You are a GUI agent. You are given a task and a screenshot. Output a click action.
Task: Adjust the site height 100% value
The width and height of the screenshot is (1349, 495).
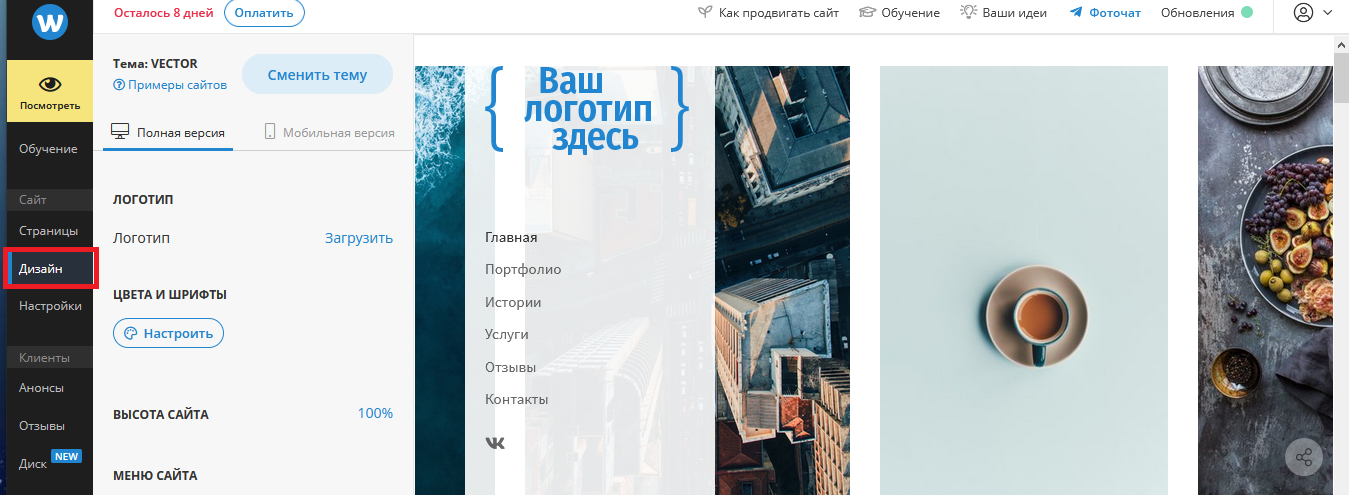coord(375,414)
